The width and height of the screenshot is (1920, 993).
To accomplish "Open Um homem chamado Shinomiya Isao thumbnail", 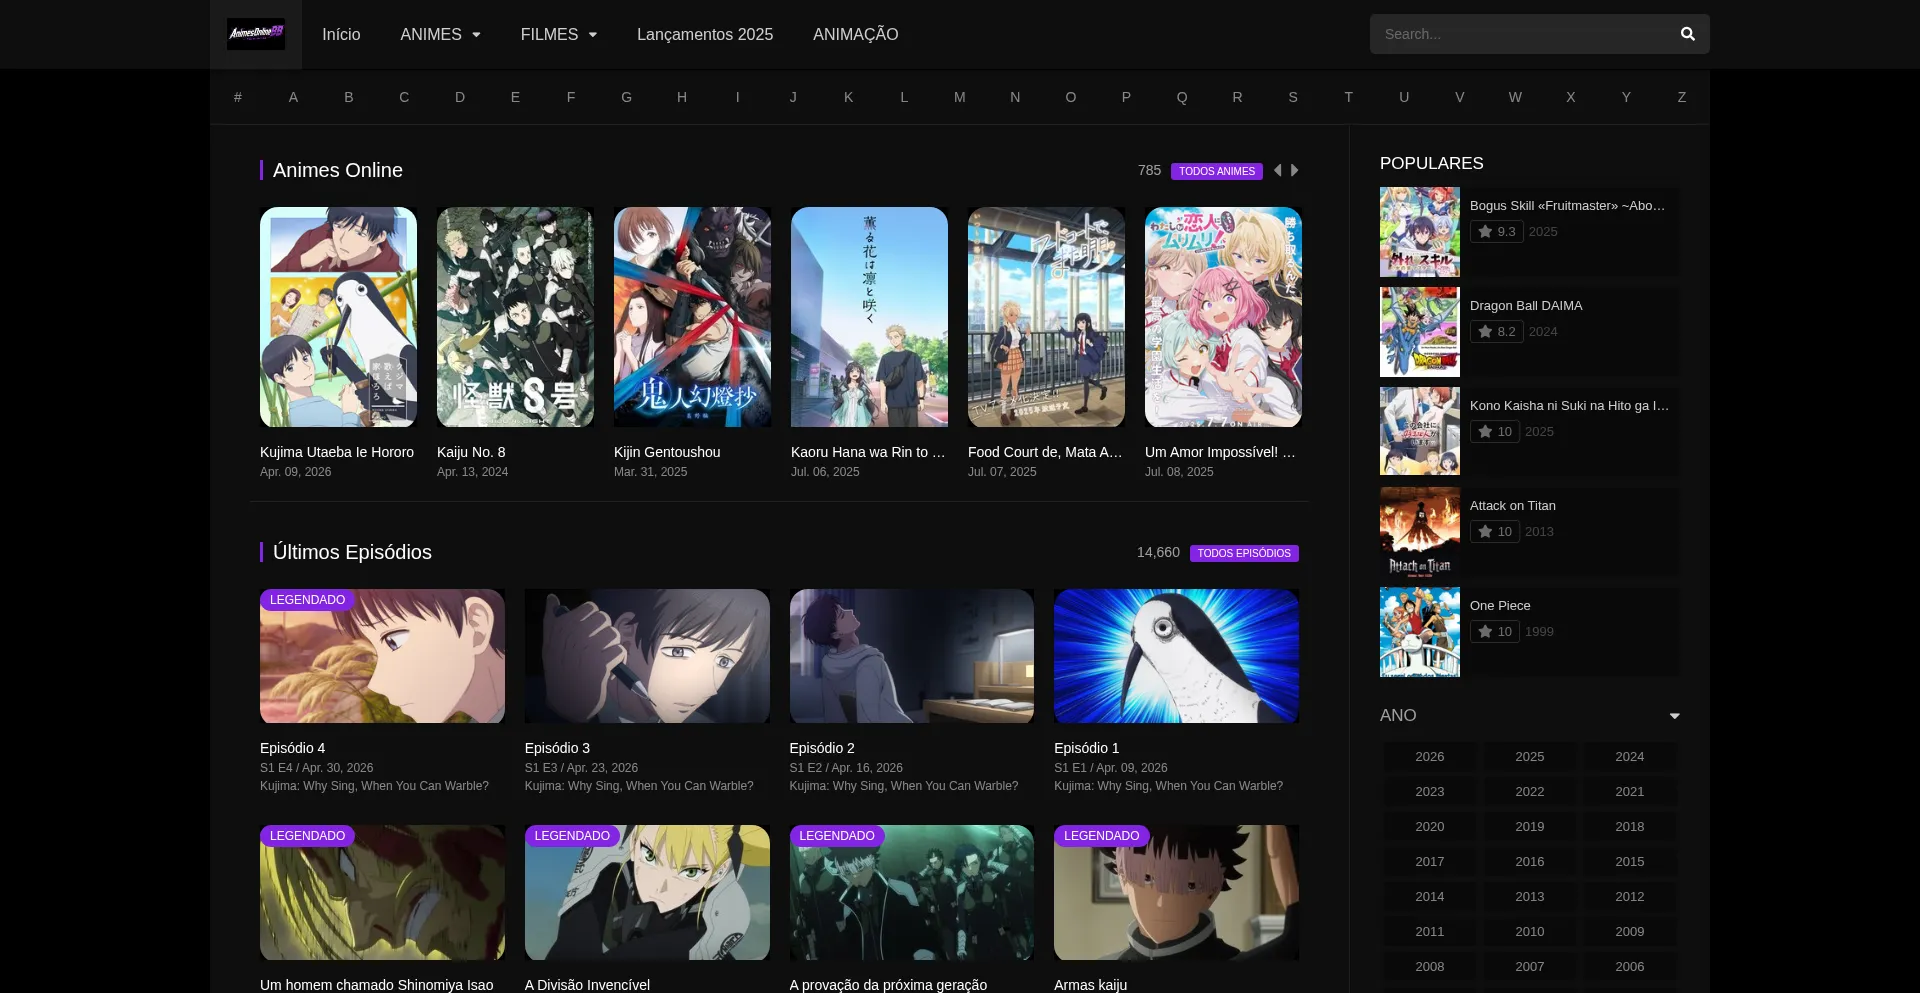I will click(x=382, y=892).
